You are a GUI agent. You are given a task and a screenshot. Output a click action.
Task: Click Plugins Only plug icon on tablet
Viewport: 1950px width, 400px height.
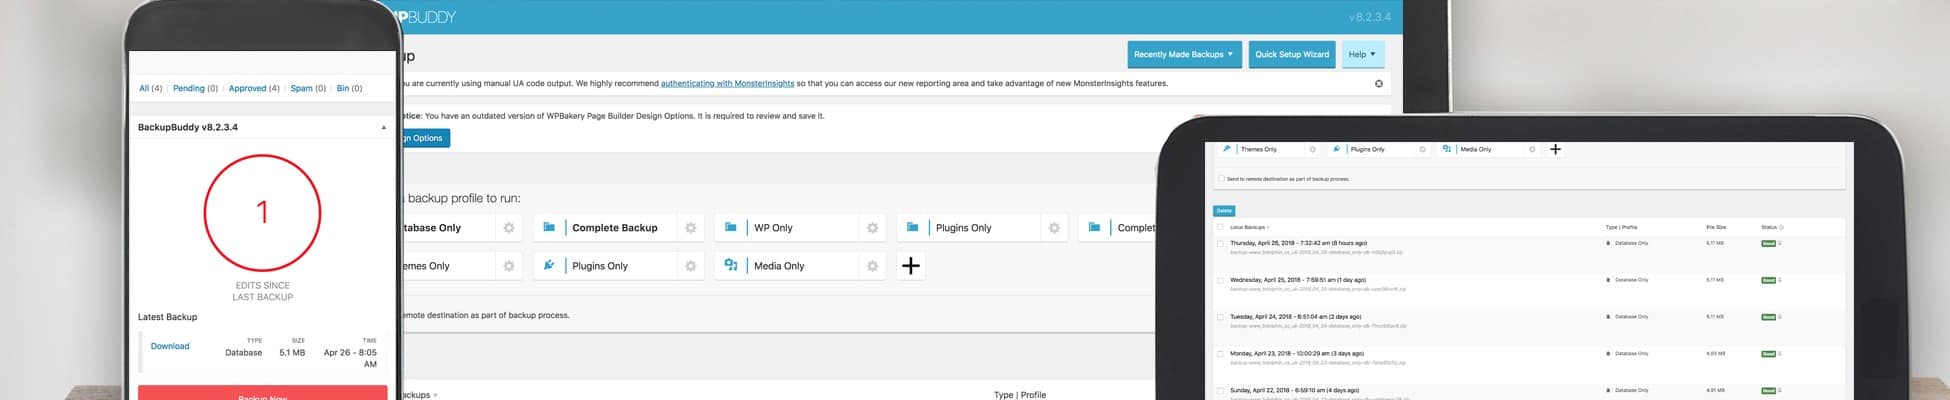(x=1336, y=149)
